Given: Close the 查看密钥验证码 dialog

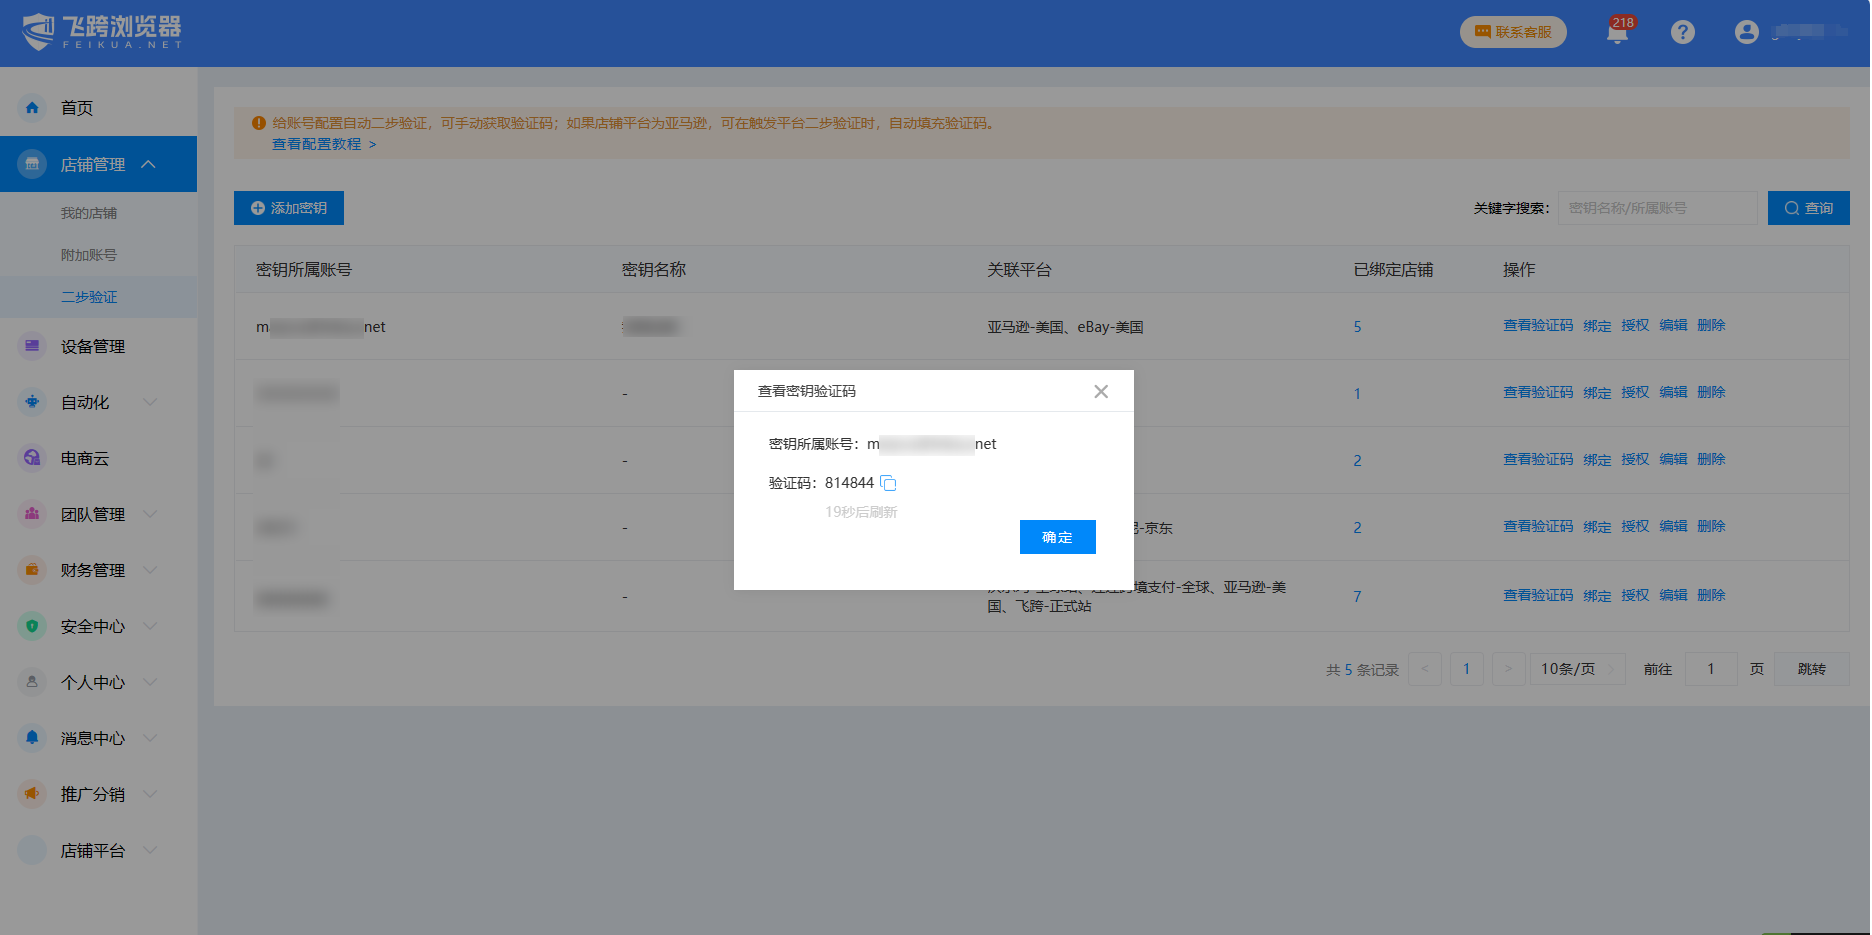Looking at the screenshot, I should click(x=1101, y=392).
